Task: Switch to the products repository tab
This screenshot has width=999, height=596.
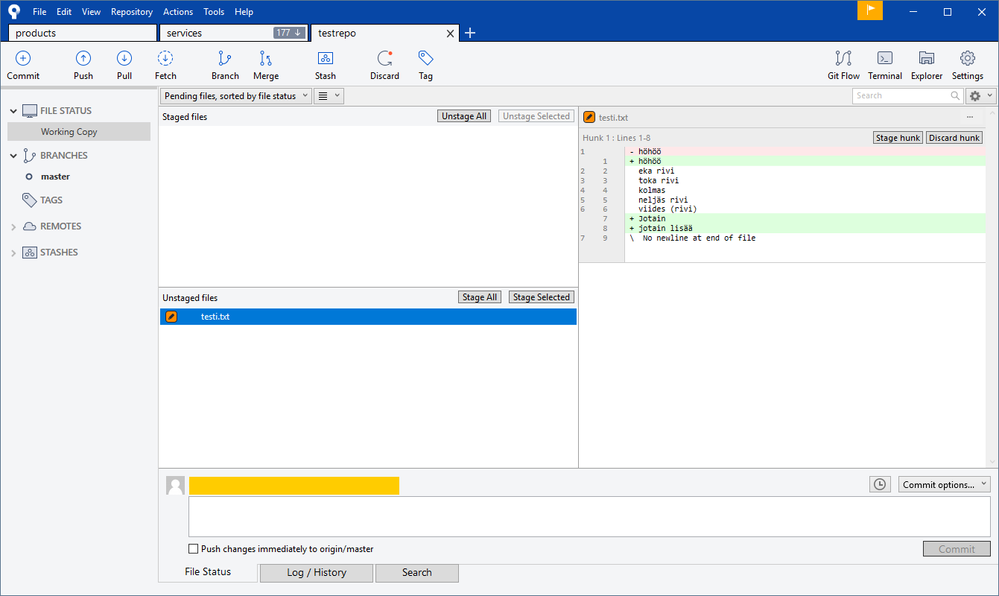Action: click(82, 33)
